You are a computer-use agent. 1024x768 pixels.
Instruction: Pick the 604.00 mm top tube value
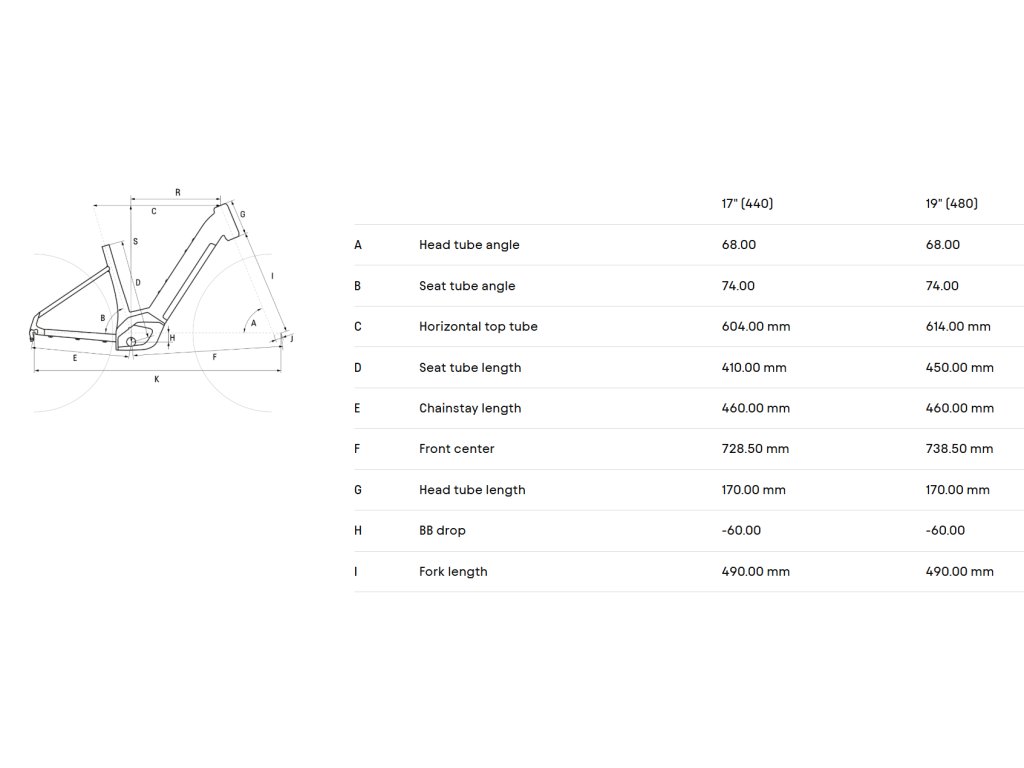coord(756,327)
